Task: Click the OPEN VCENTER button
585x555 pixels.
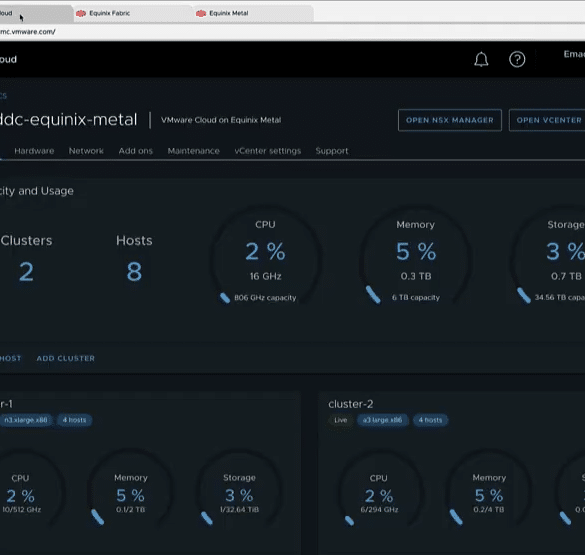Action: [547, 120]
